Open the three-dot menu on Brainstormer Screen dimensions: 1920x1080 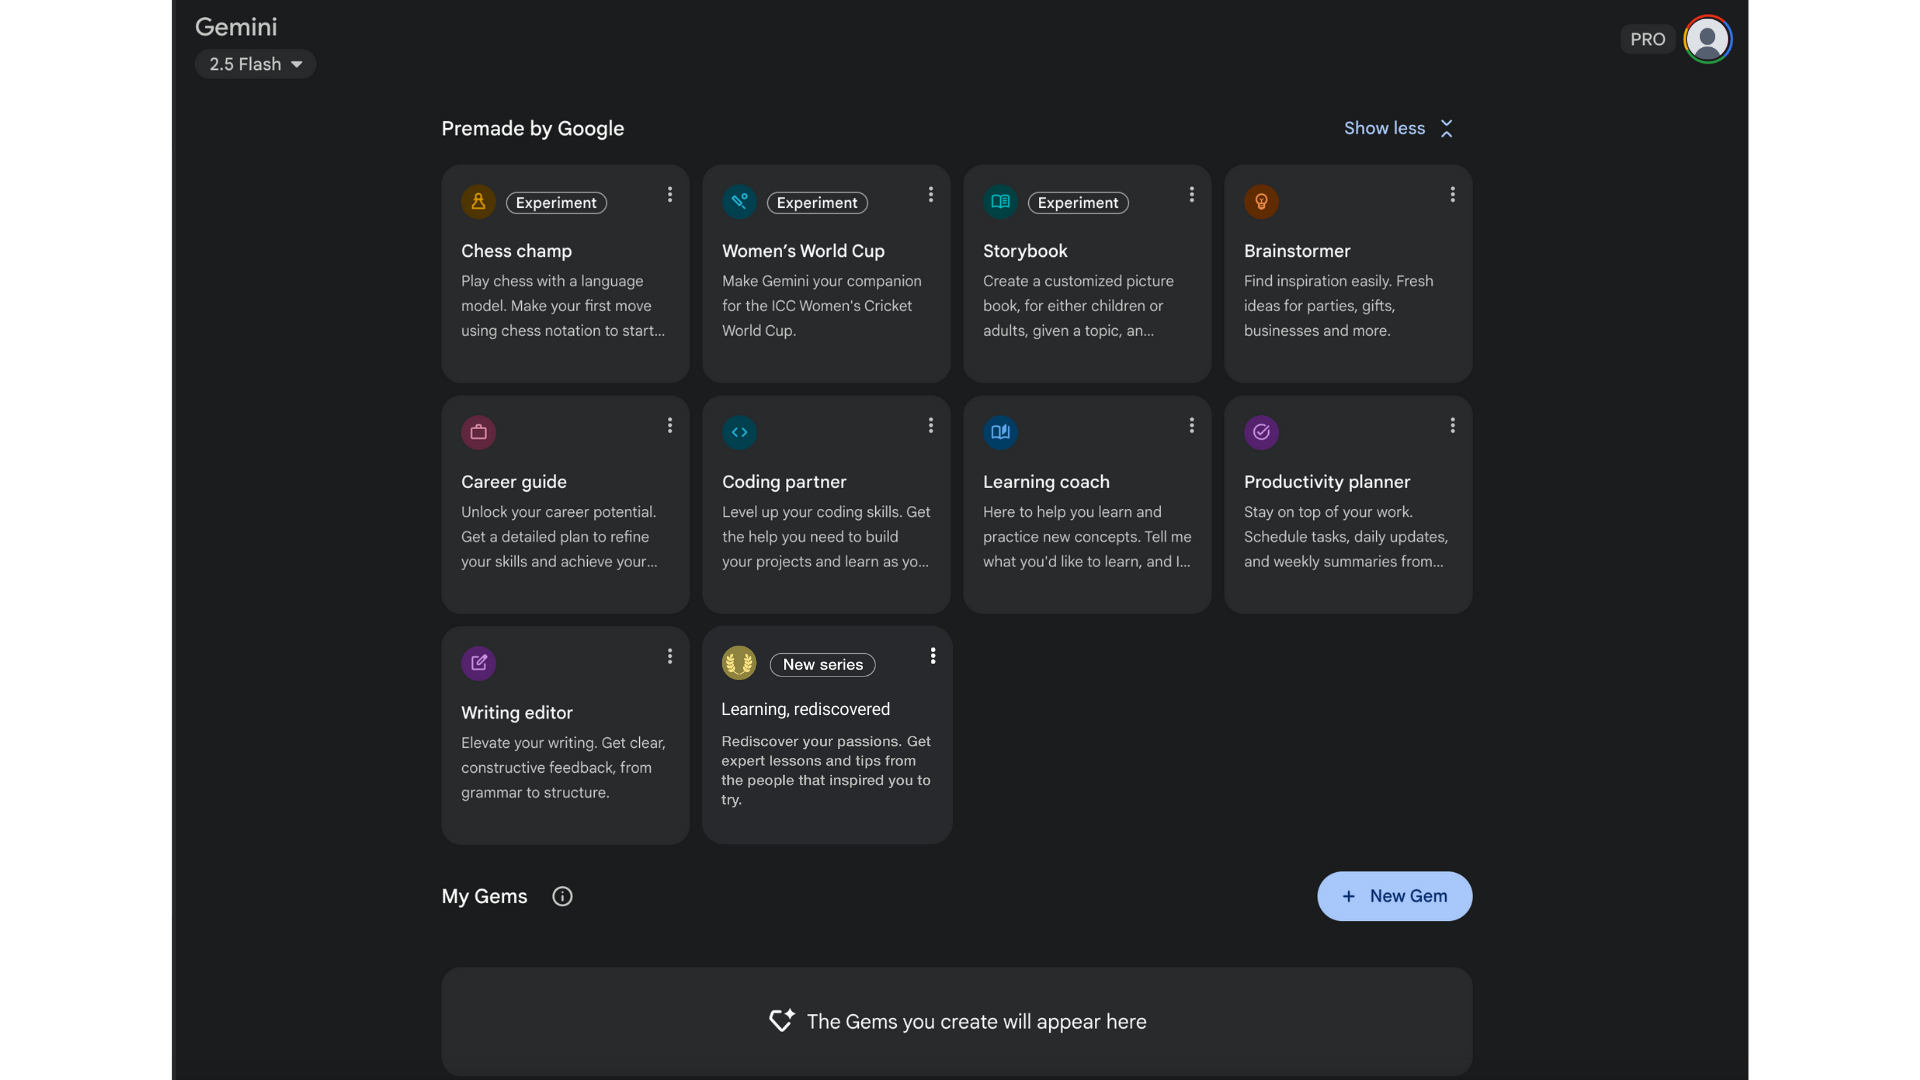pyautogui.click(x=1453, y=195)
